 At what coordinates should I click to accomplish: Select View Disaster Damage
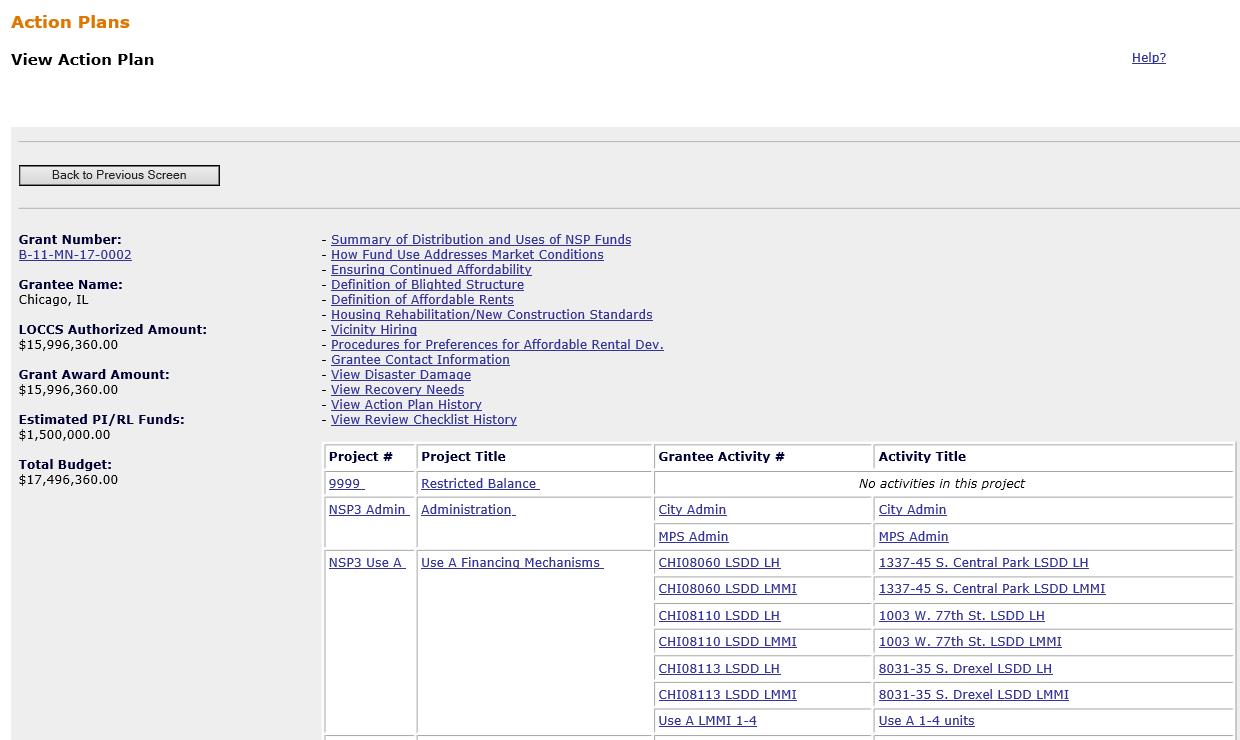pos(401,374)
